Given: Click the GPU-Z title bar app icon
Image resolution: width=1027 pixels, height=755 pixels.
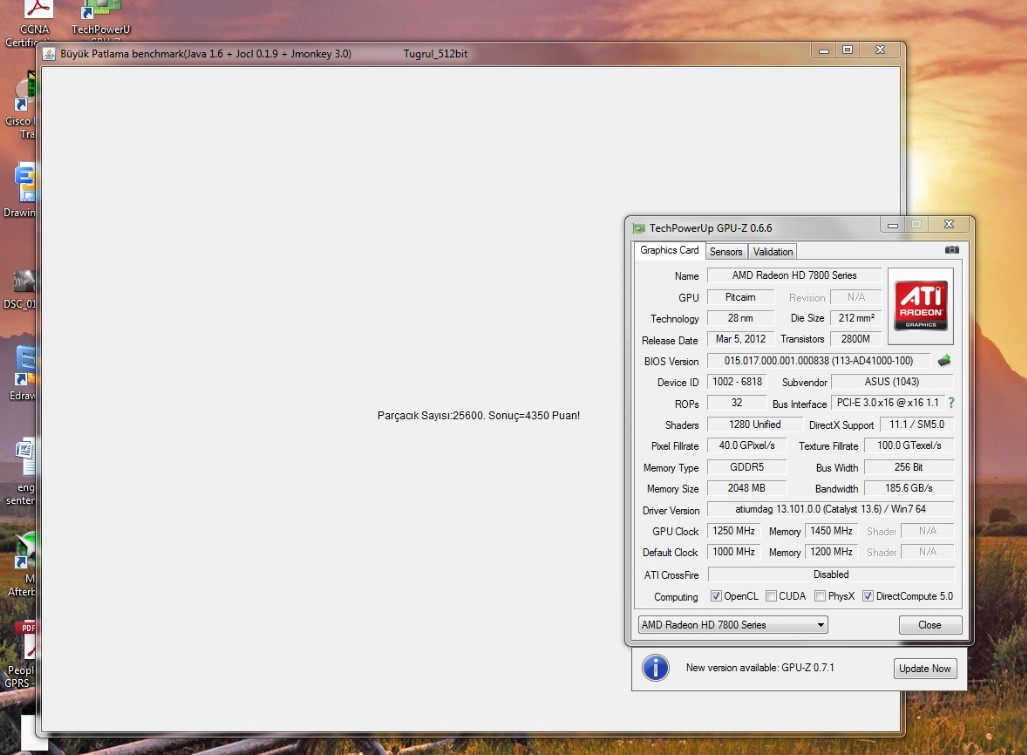Looking at the screenshot, I should tap(639, 229).
